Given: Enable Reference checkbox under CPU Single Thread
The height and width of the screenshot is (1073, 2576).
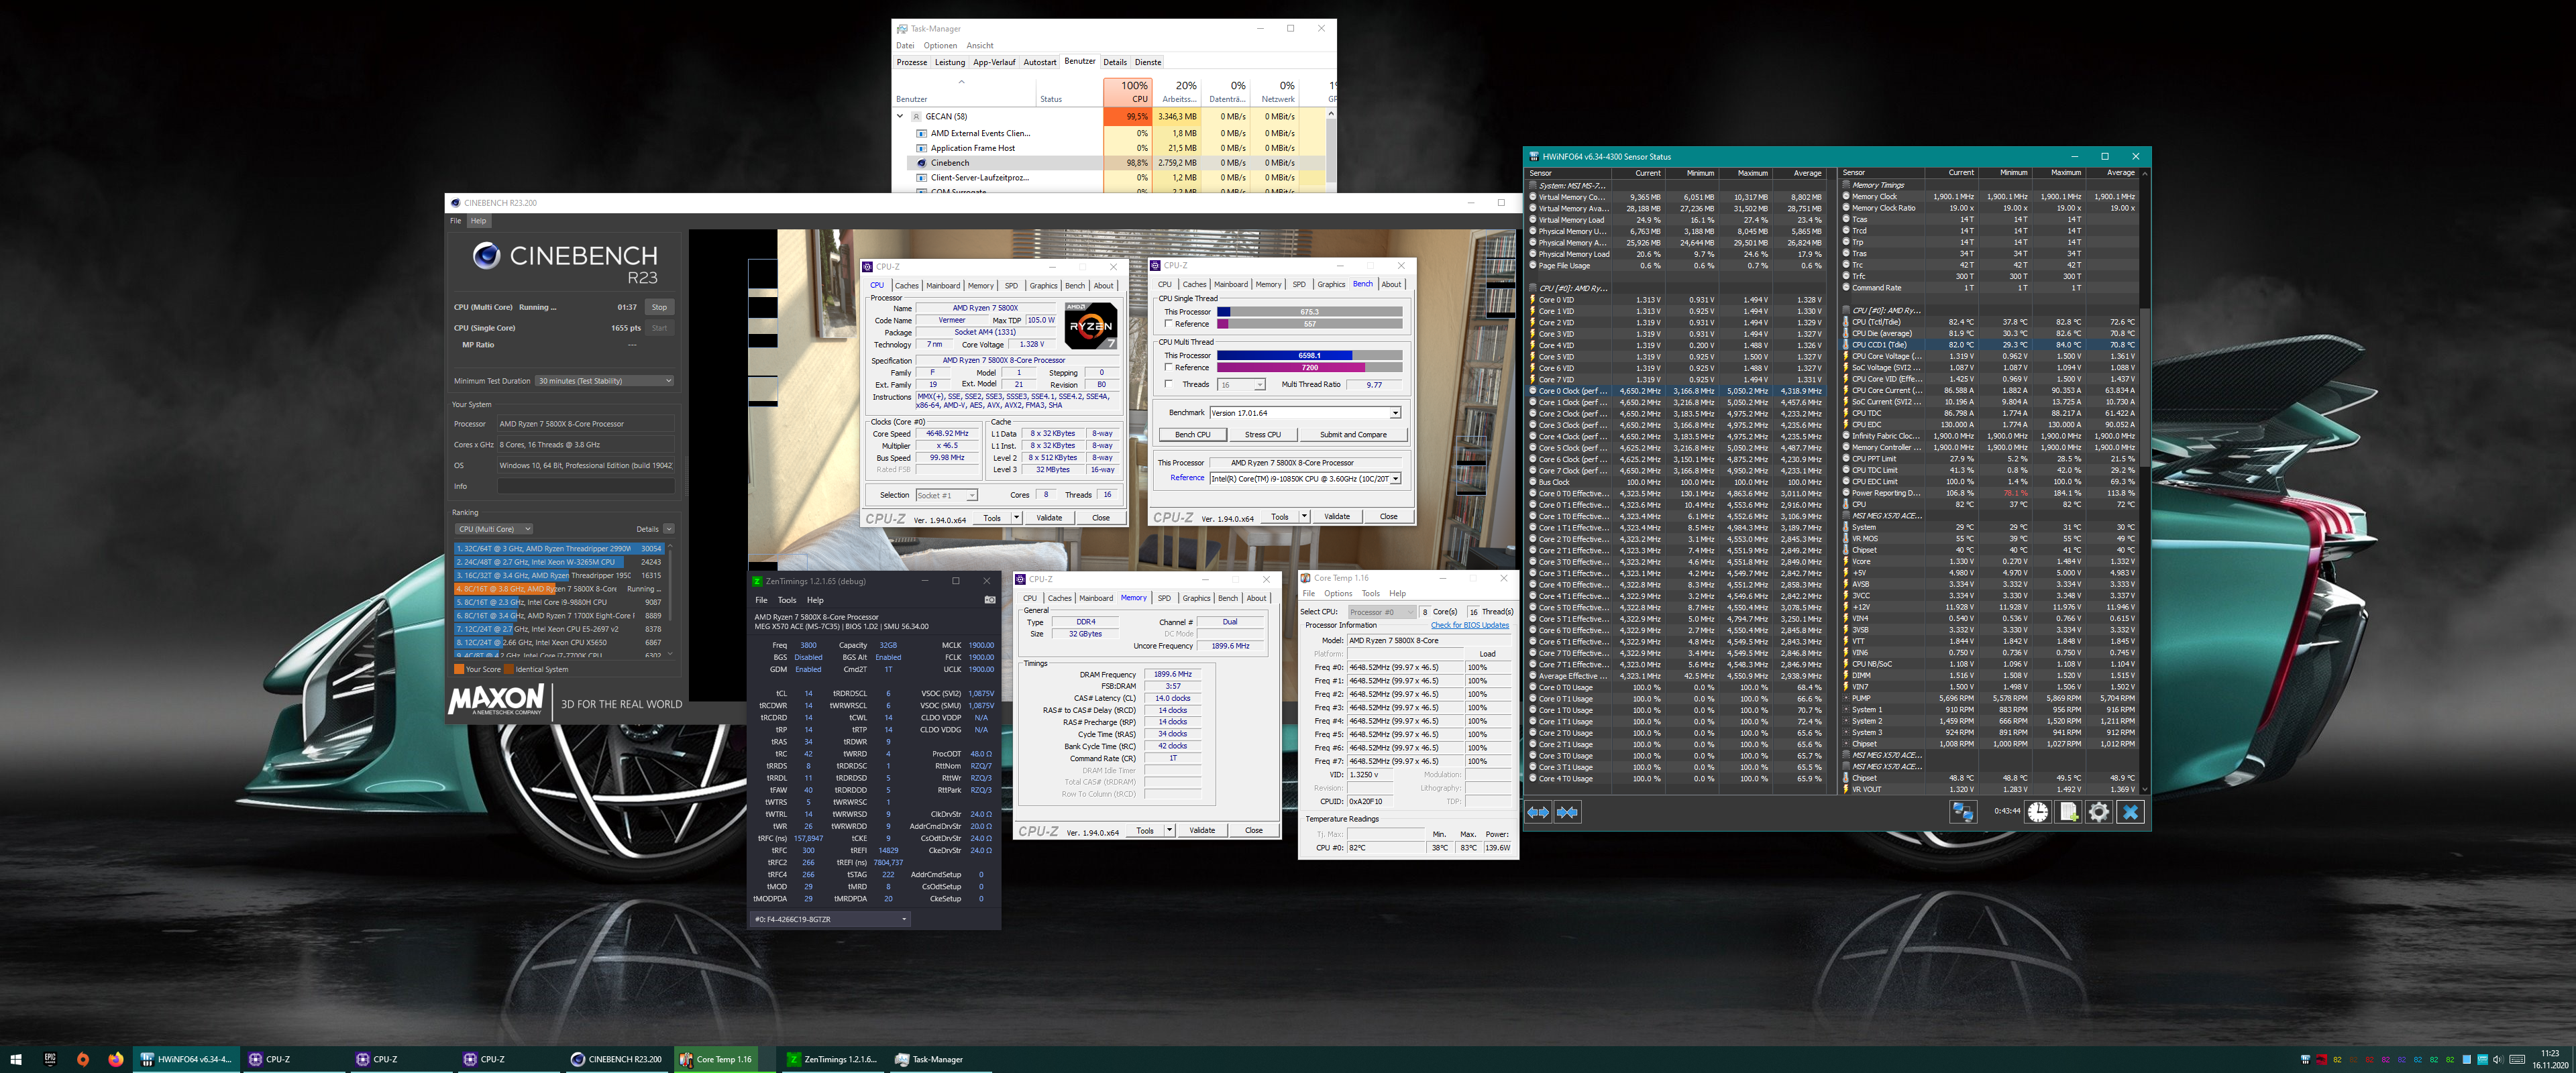Looking at the screenshot, I should click(x=1168, y=324).
